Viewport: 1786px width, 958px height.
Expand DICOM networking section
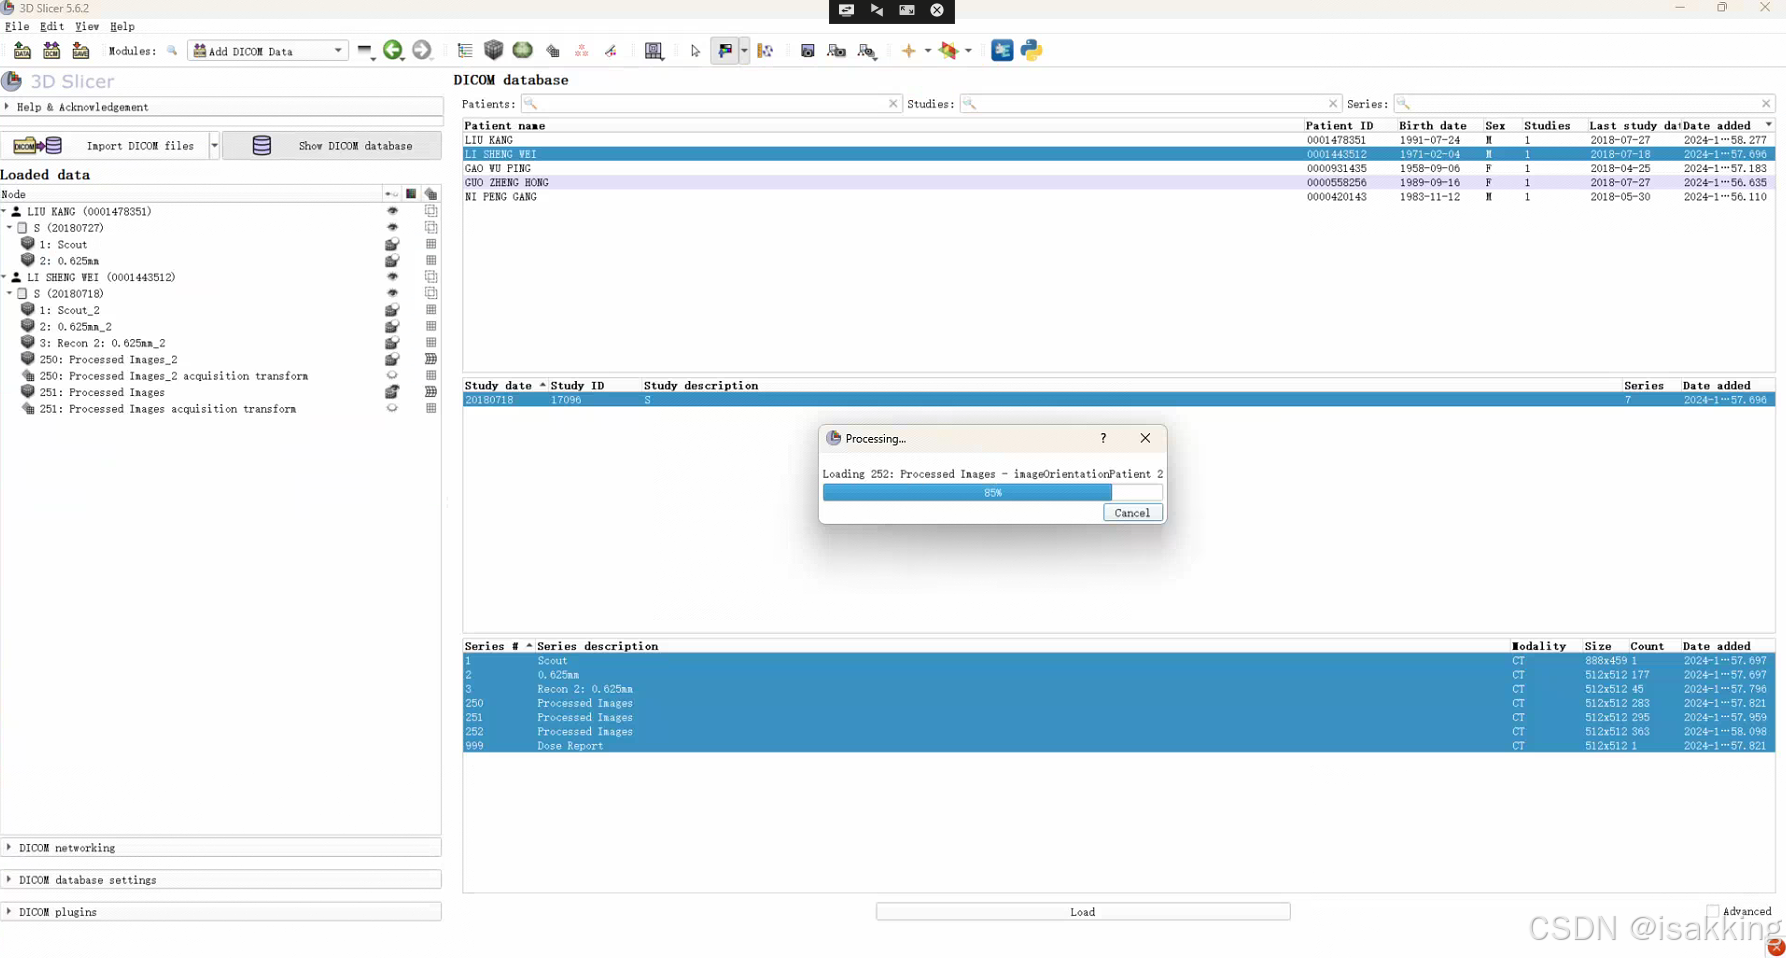(x=221, y=848)
